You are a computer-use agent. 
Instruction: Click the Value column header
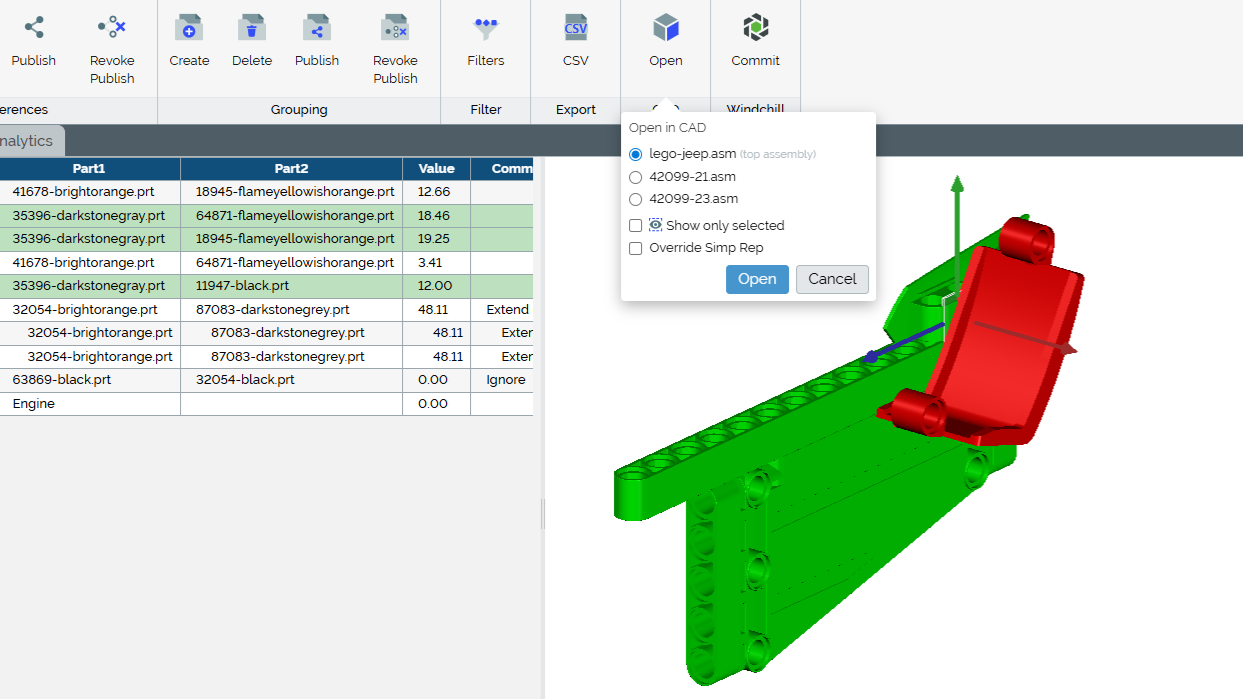click(x=436, y=169)
